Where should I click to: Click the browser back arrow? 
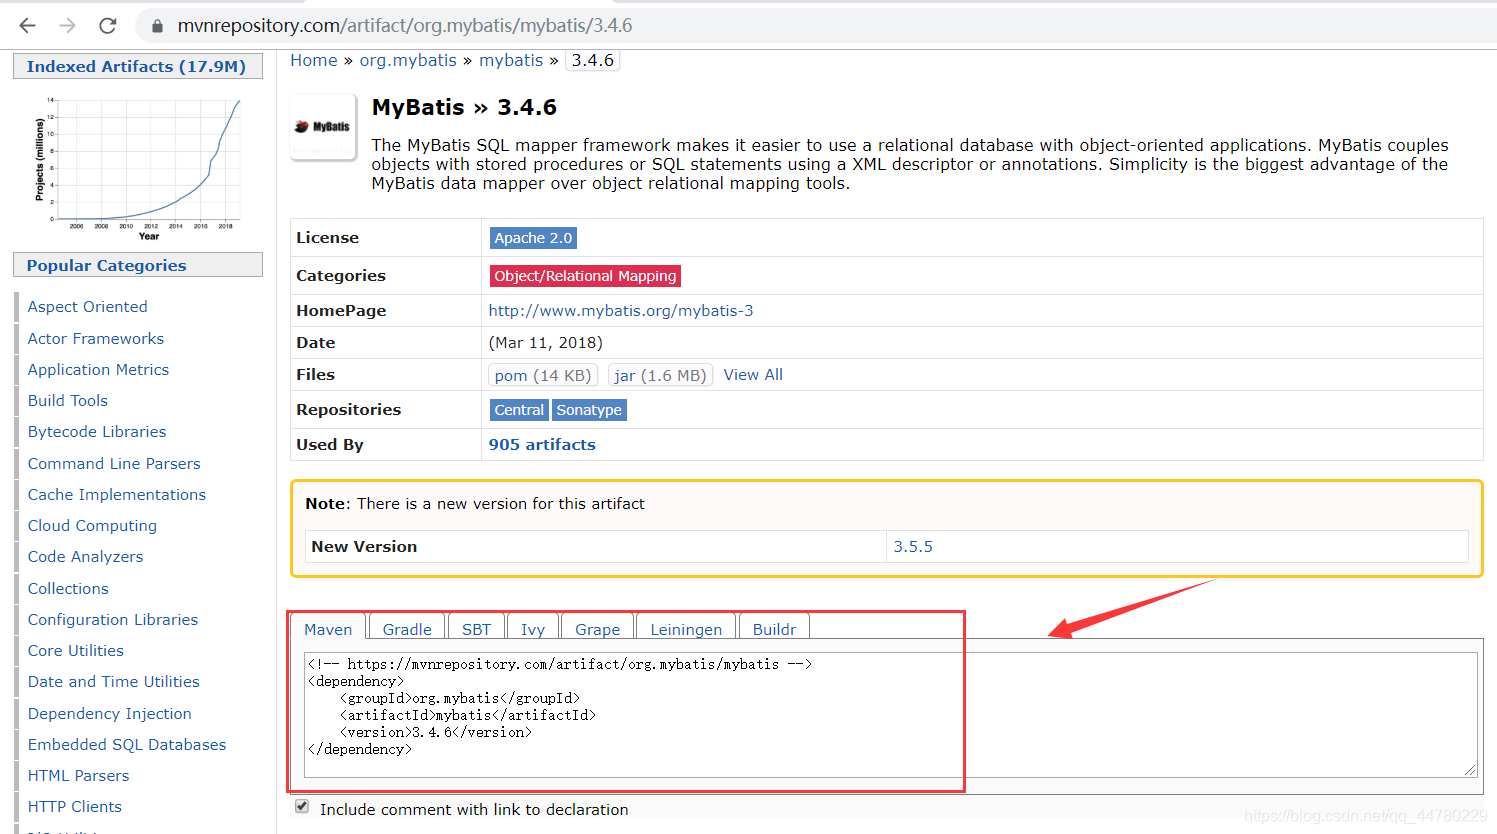click(28, 26)
